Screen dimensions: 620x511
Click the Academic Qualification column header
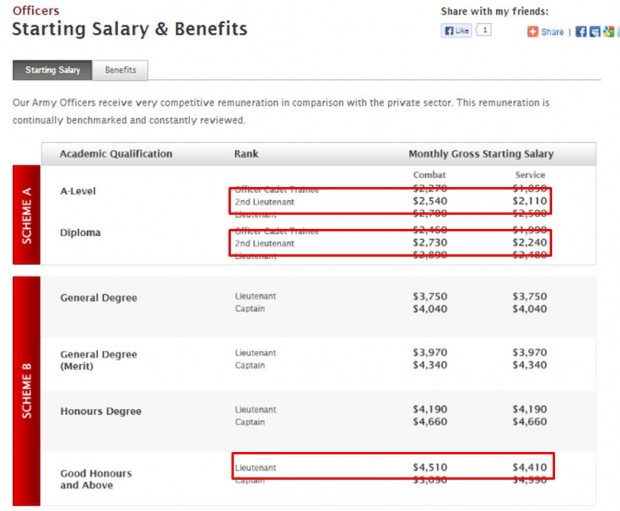116,154
